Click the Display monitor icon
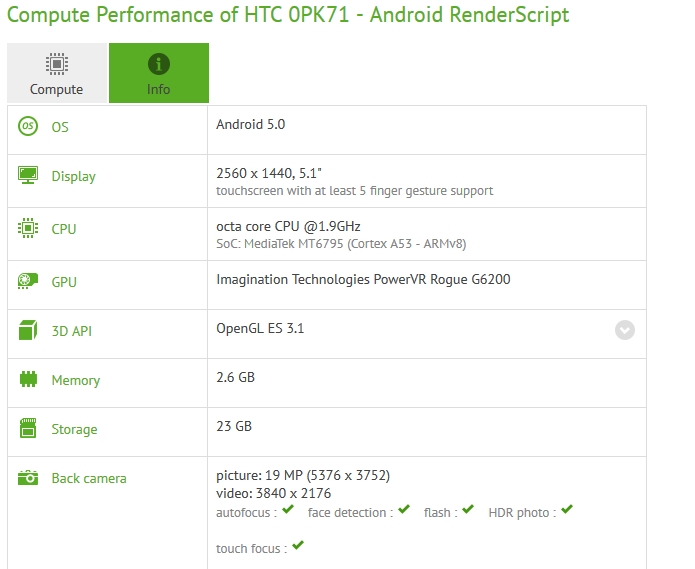The height and width of the screenshot is (569, 695). coord(28,175)
